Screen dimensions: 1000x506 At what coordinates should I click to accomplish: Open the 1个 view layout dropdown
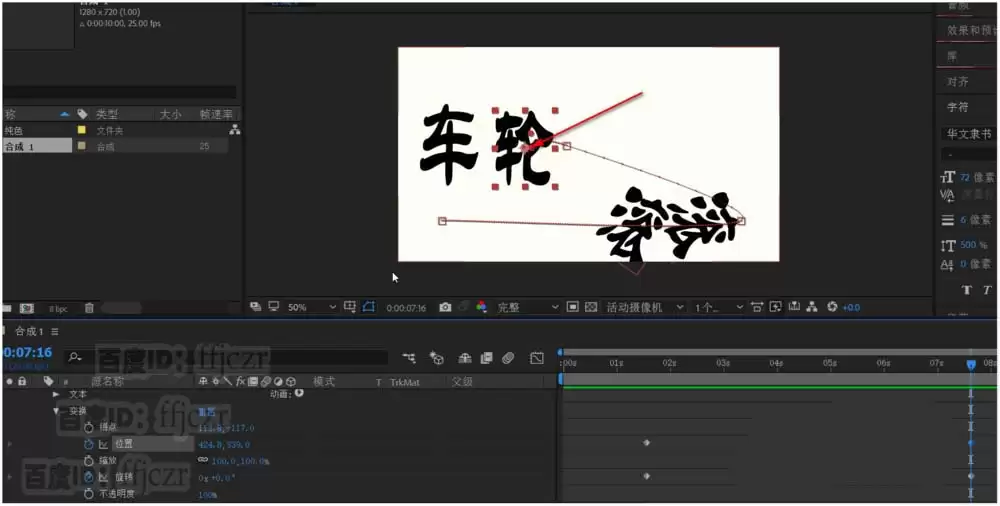(719, 308)
